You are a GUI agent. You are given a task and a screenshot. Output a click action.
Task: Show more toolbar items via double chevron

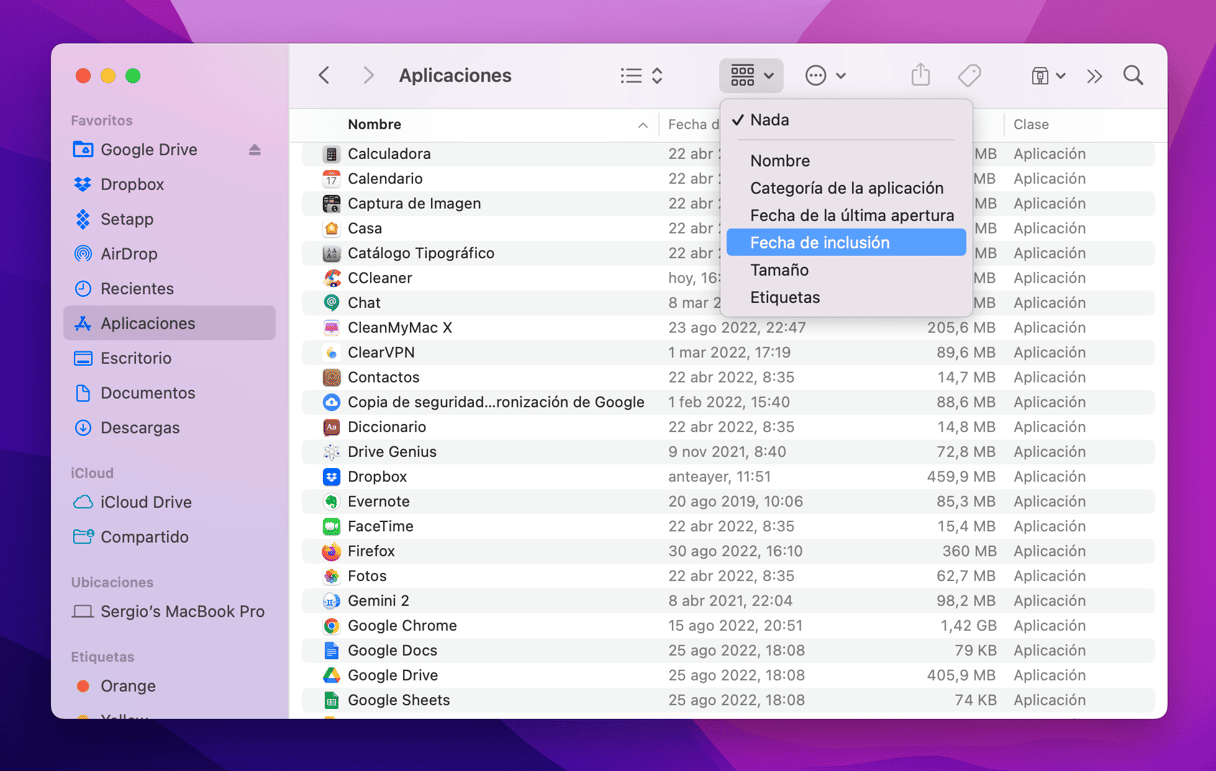1095,76
